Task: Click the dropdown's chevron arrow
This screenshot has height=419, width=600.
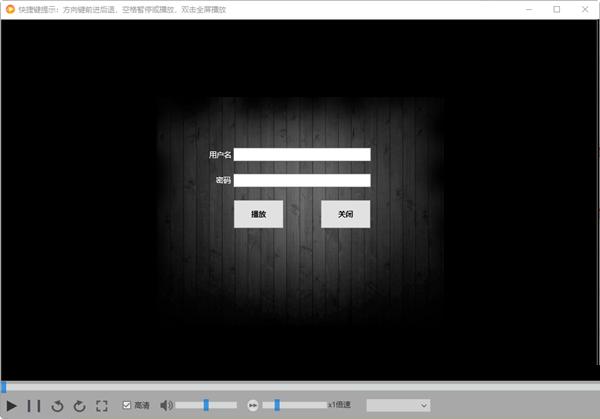Action: [424, 405]
